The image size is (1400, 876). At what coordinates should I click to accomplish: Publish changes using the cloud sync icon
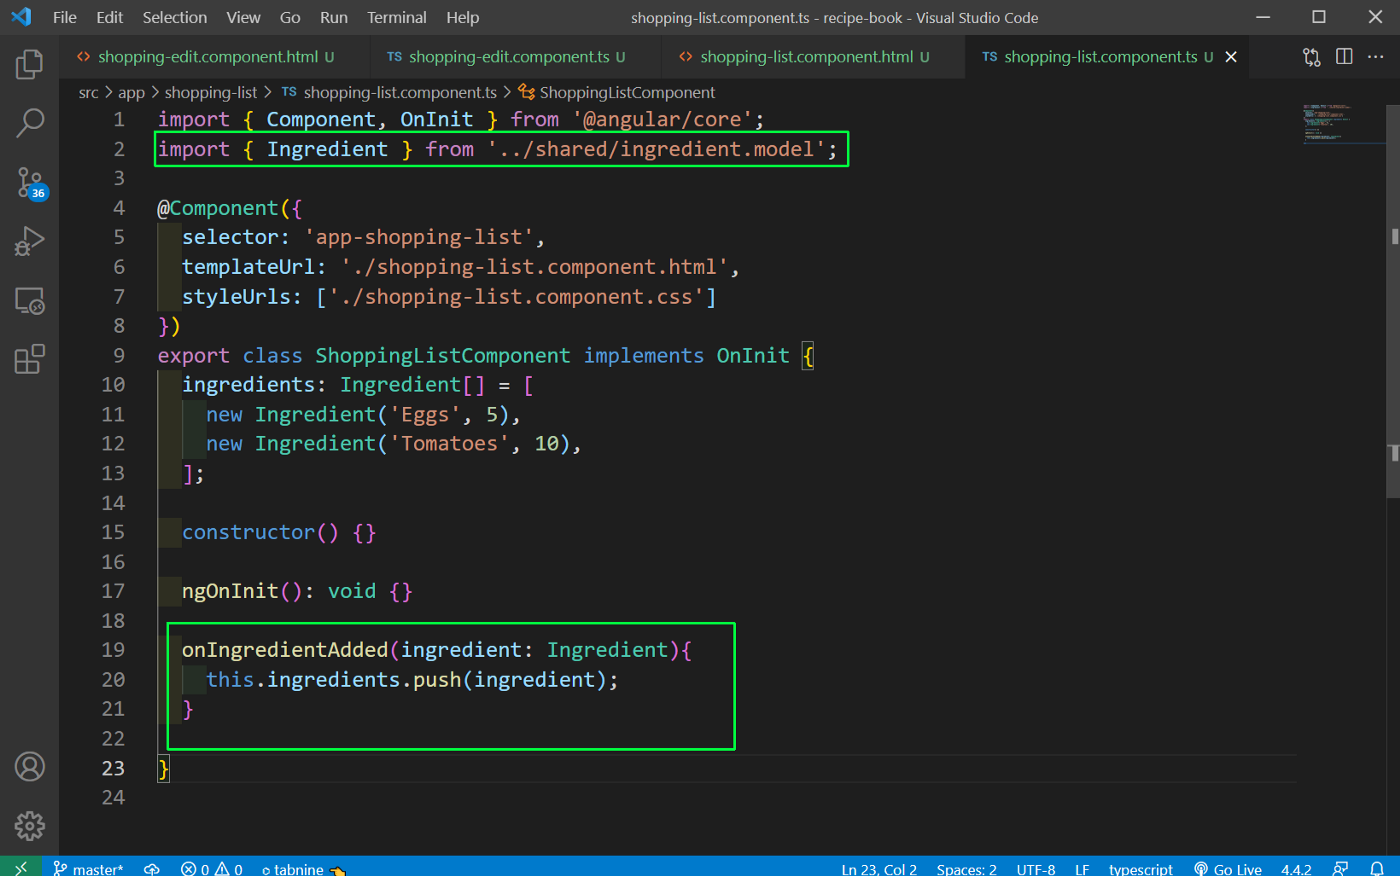[x=152, y=869]
